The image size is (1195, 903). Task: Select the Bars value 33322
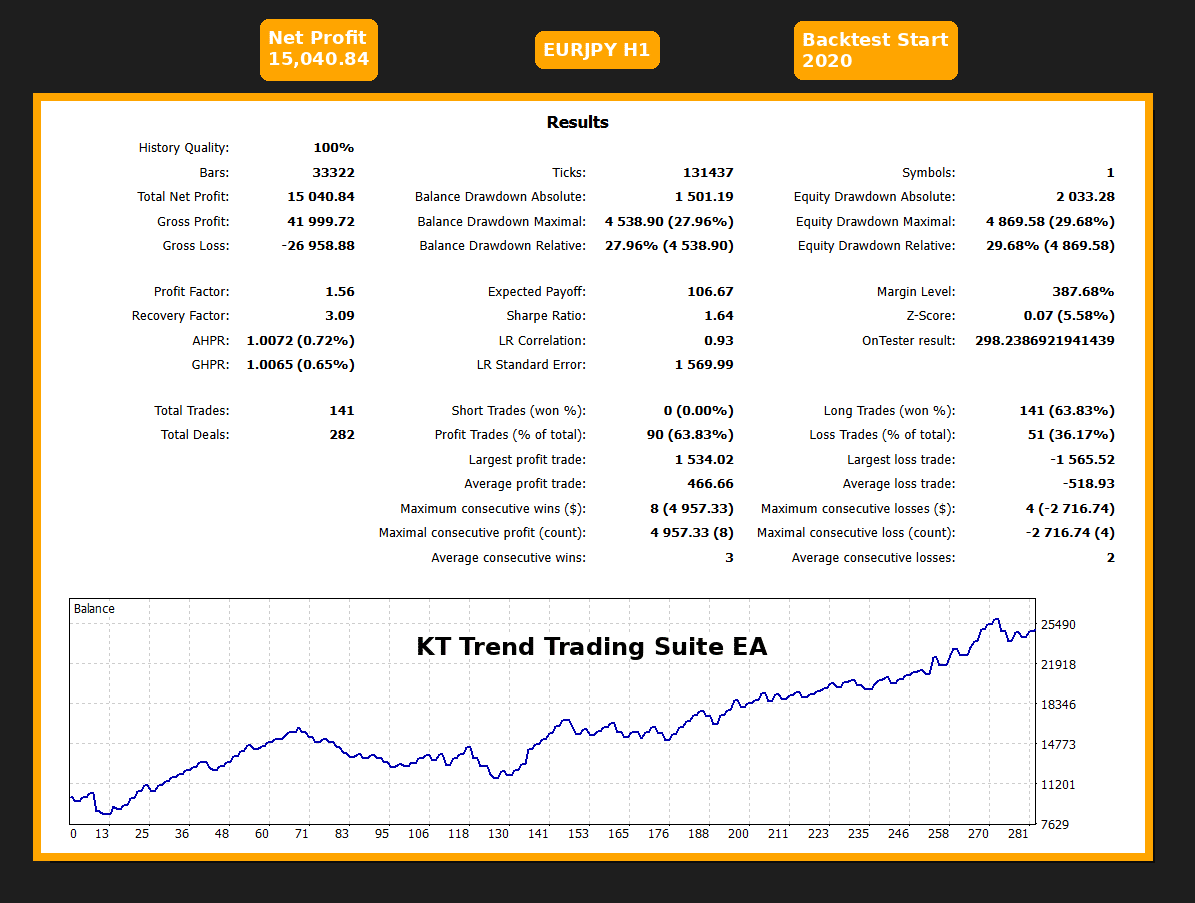pos(334,173)
